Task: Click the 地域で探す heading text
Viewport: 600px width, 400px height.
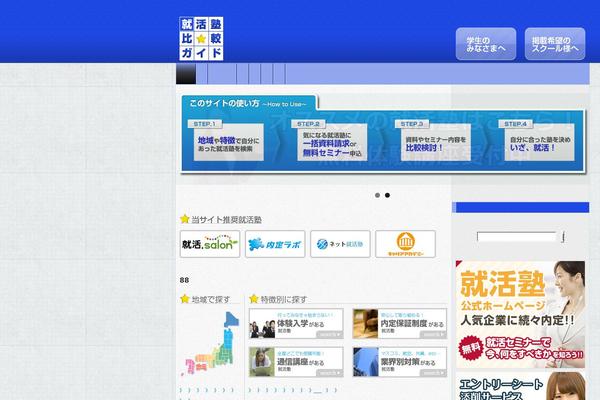Action: [x=211, y=300]
